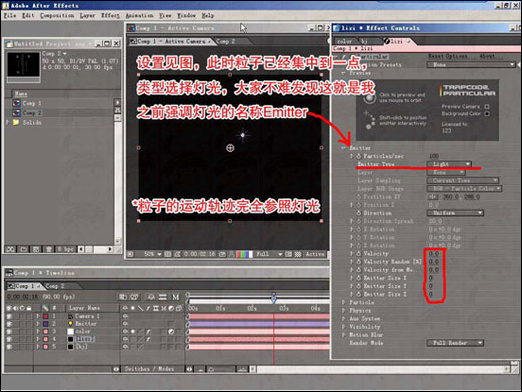Toggle visibility eye of Emitter layer
The width and height of the screenshot is (522, 392).
pos(9,324)
